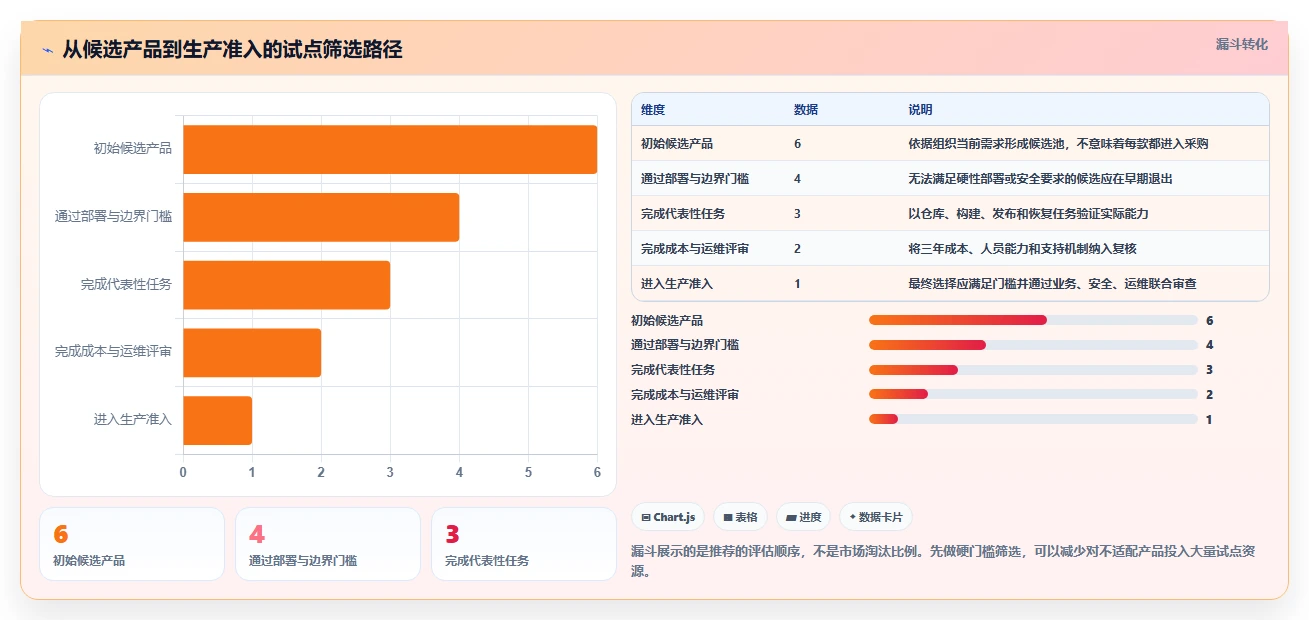The width and height of the screenshot is (1309, 620).
Task: Click chart axis label 初始候选产品
Action: coord(133,148)
